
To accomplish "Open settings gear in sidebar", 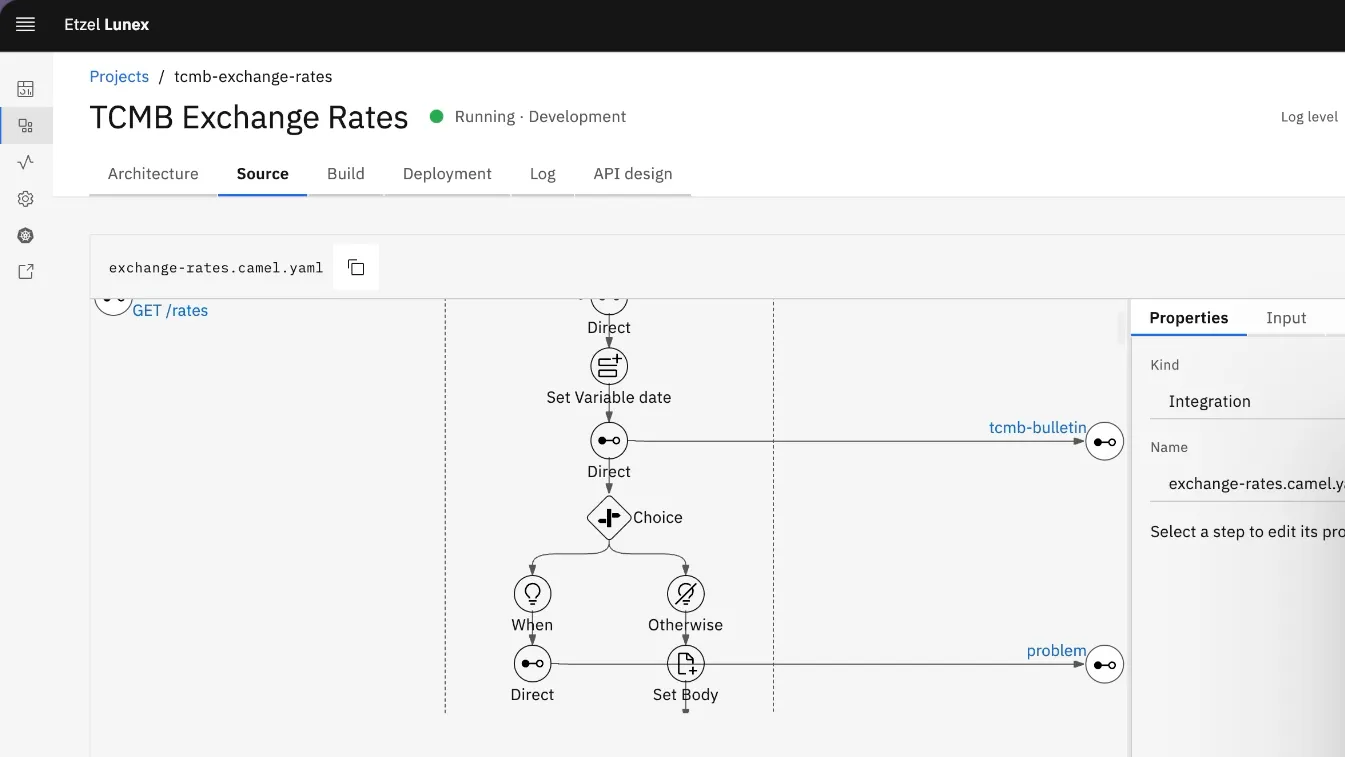I will (26, 199).
